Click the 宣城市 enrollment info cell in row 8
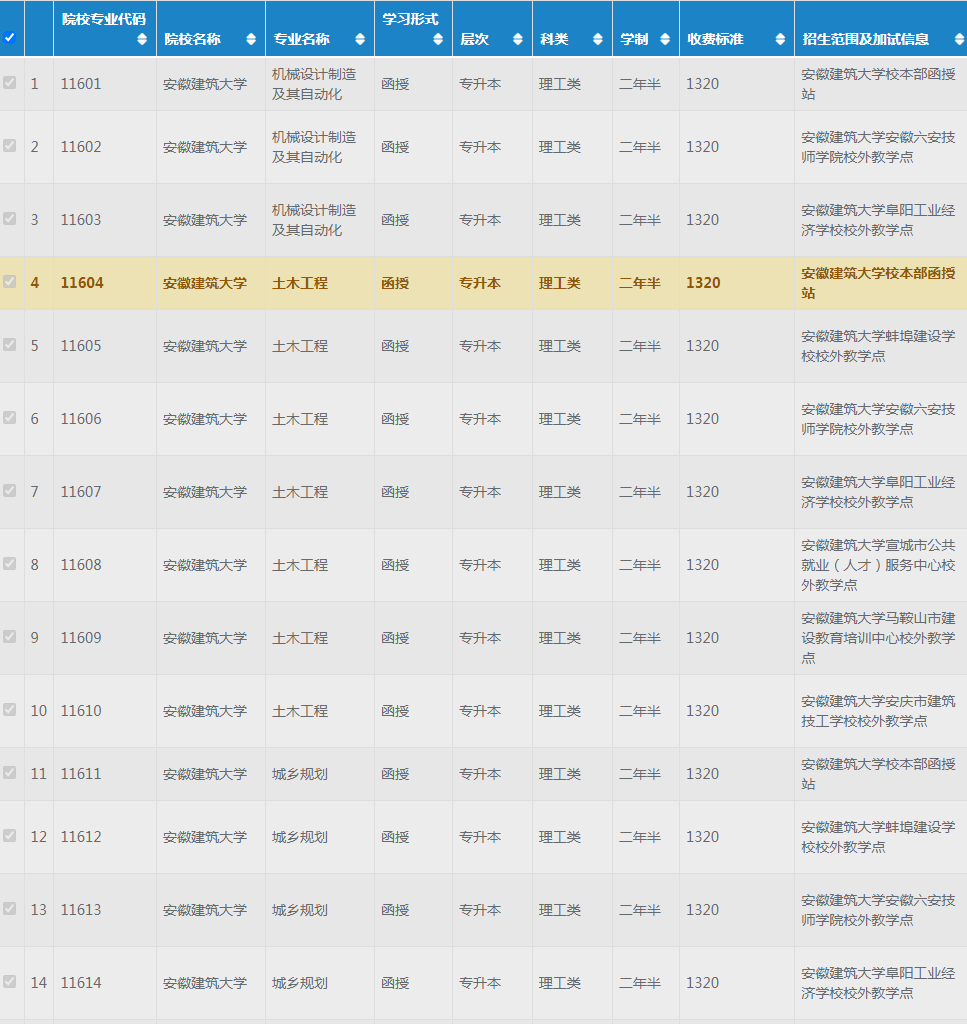Image resolution: width=967 pixels, height=1024 pixels. 877,565
